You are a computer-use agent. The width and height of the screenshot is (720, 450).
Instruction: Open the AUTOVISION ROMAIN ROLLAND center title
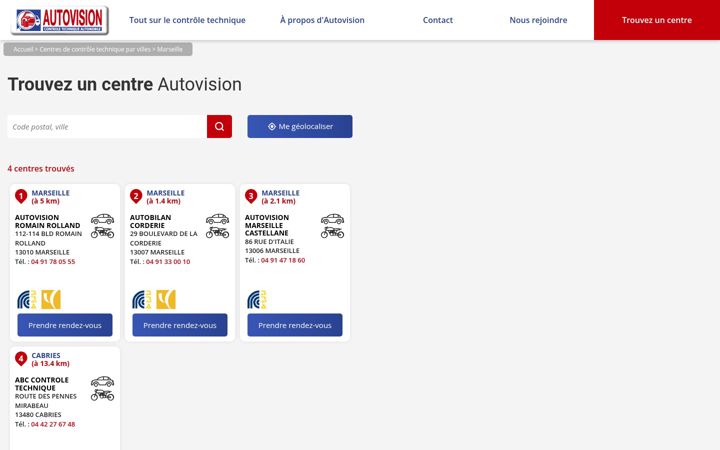pyautogui.click(x=47, y=221)
